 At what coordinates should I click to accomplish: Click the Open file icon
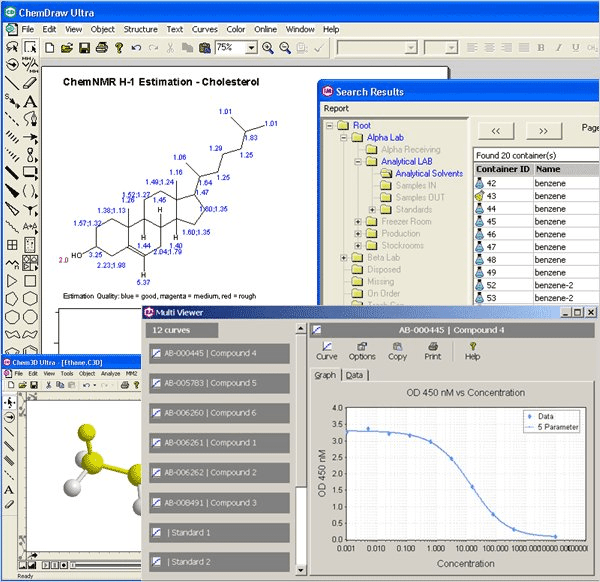pos(67,48)
